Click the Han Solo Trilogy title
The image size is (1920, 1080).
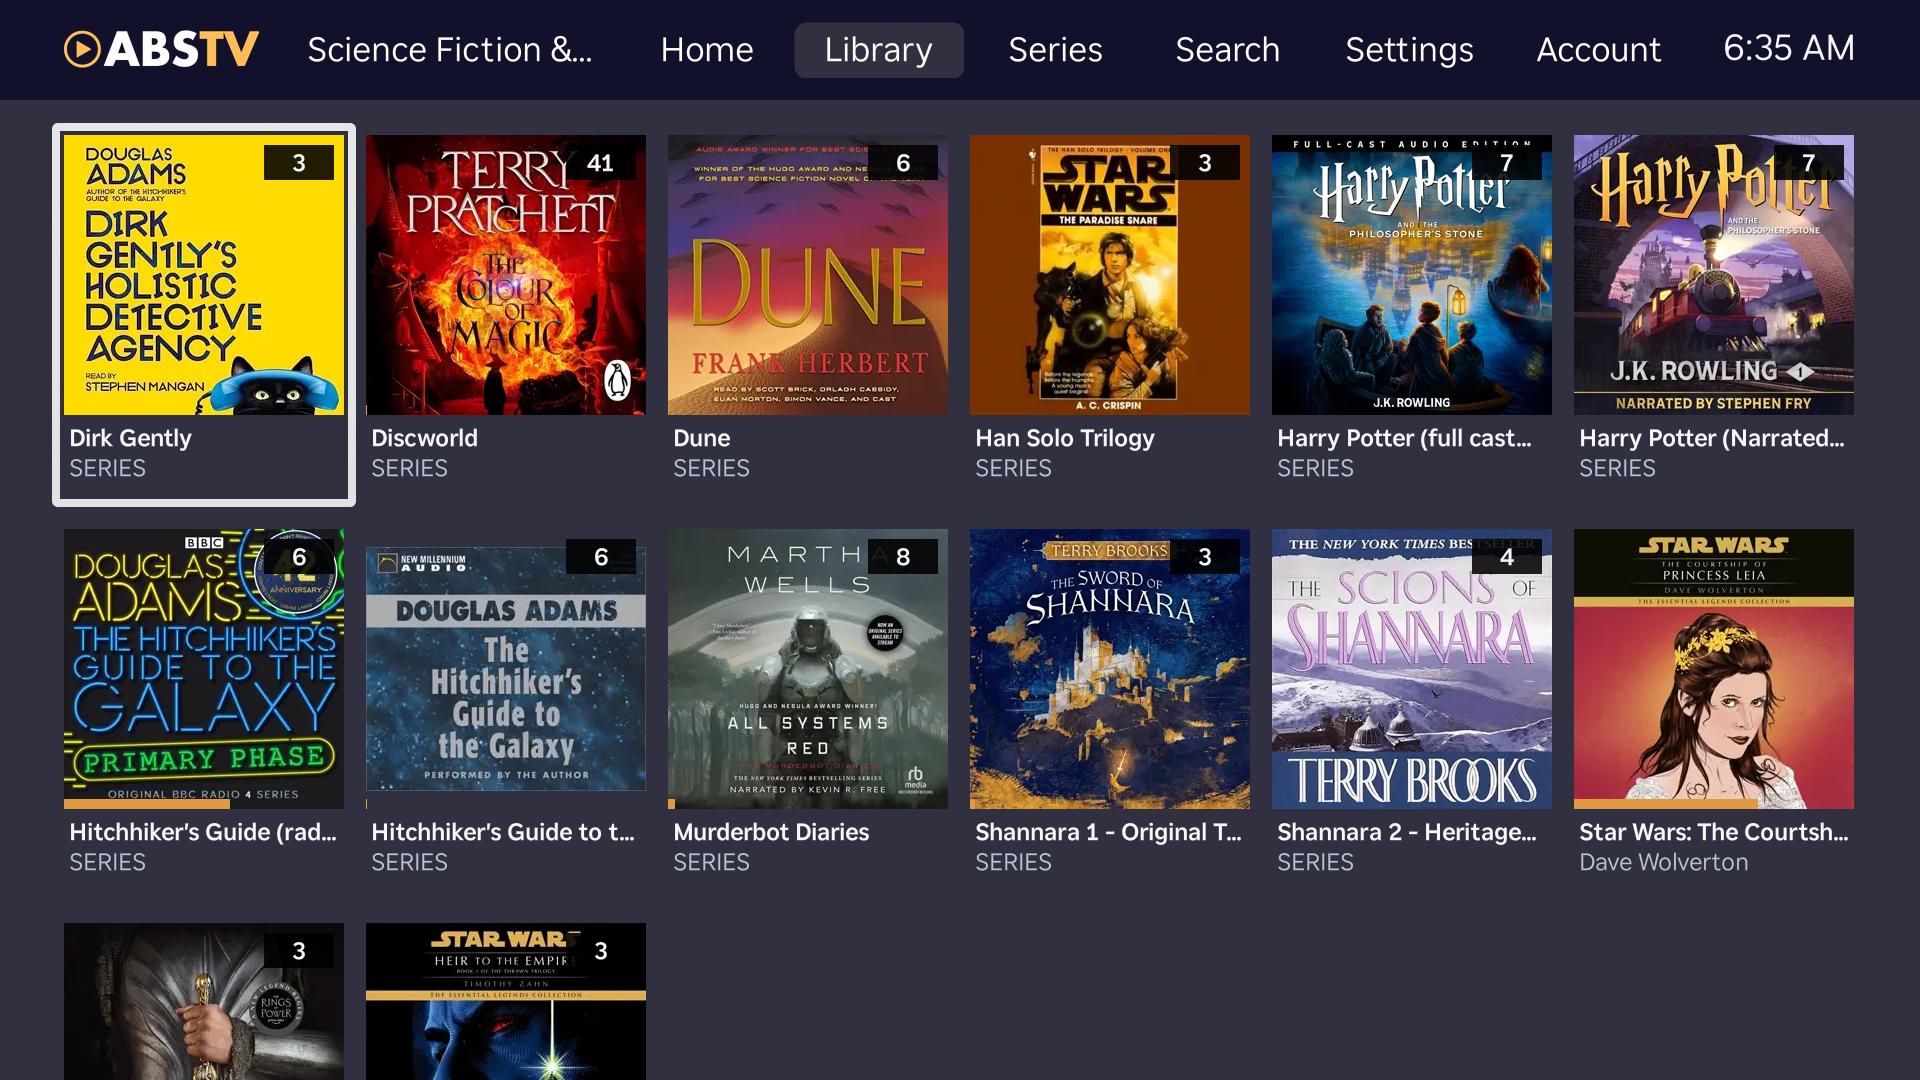(x=1065, y=438)
